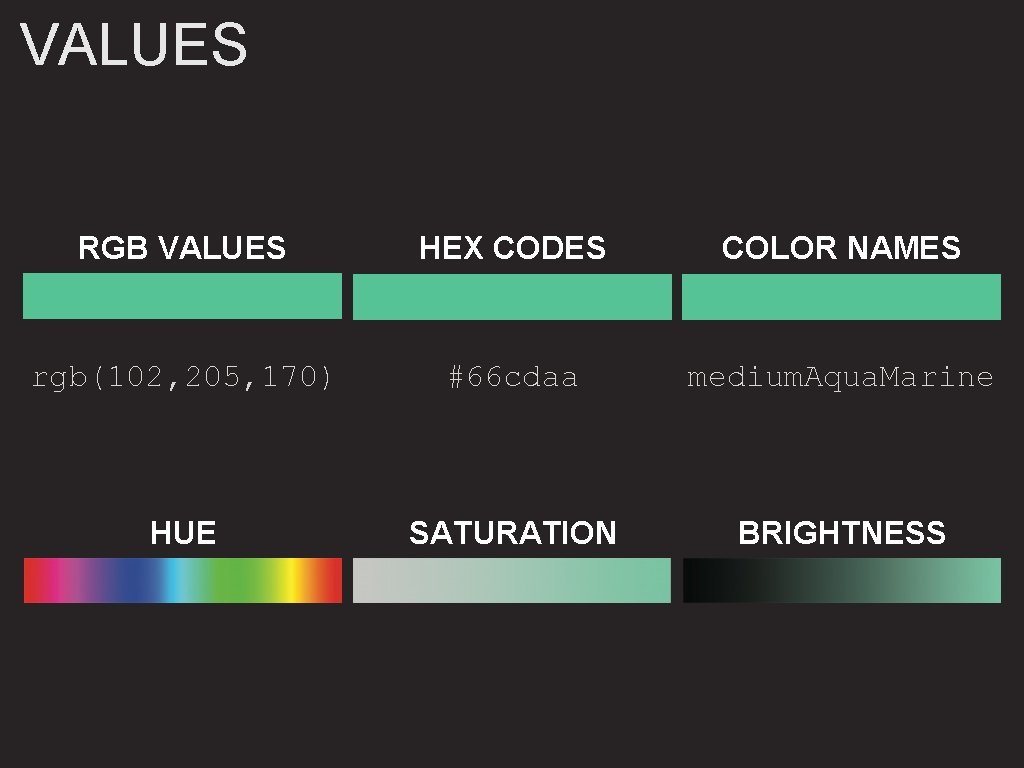The height and width of the screenshot is (768, 1024).
Task: Select the HUE label
Action: click(183, 533)
